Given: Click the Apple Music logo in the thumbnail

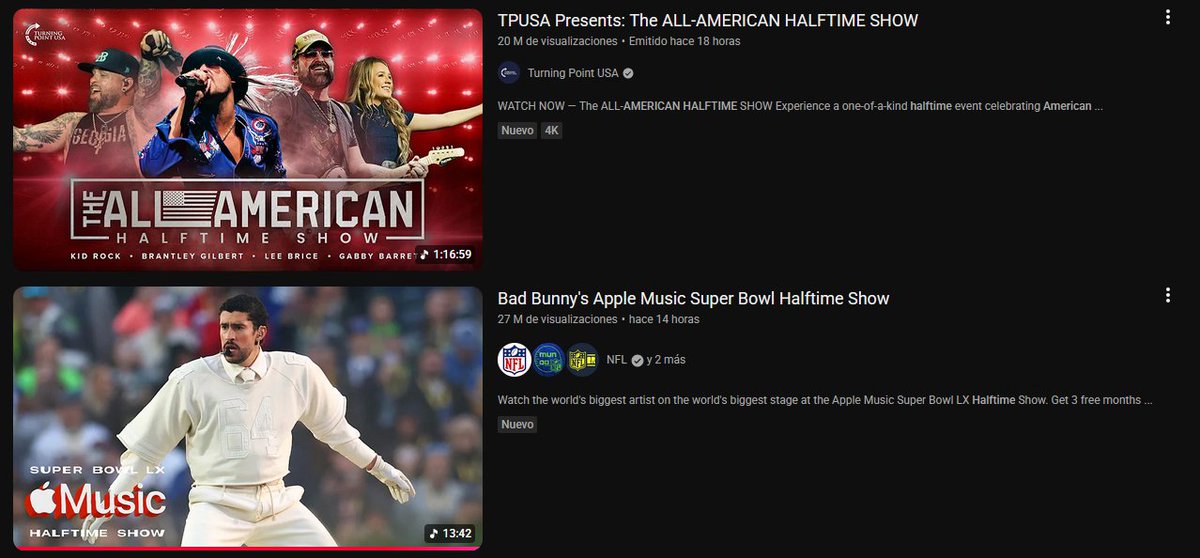Looking at the screenshot, I should click(x=96, y=500).
